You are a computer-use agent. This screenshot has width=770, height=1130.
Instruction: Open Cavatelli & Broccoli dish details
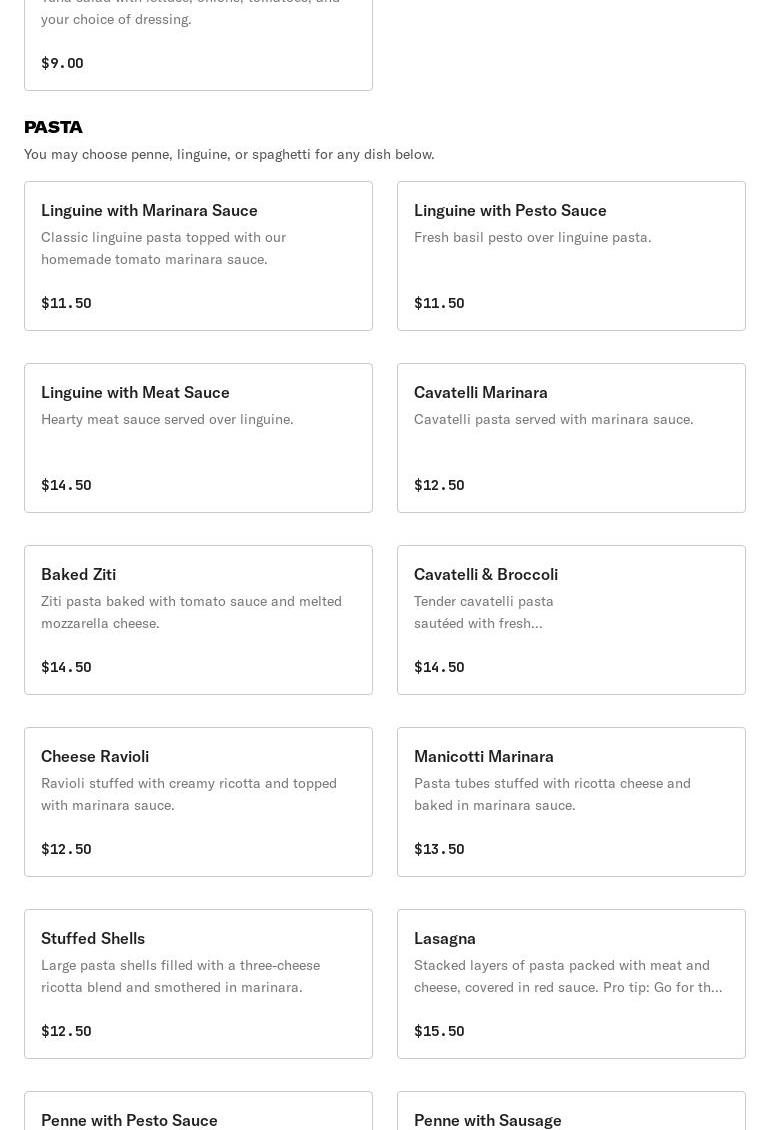pyautogui.click(x=571, y=620)
